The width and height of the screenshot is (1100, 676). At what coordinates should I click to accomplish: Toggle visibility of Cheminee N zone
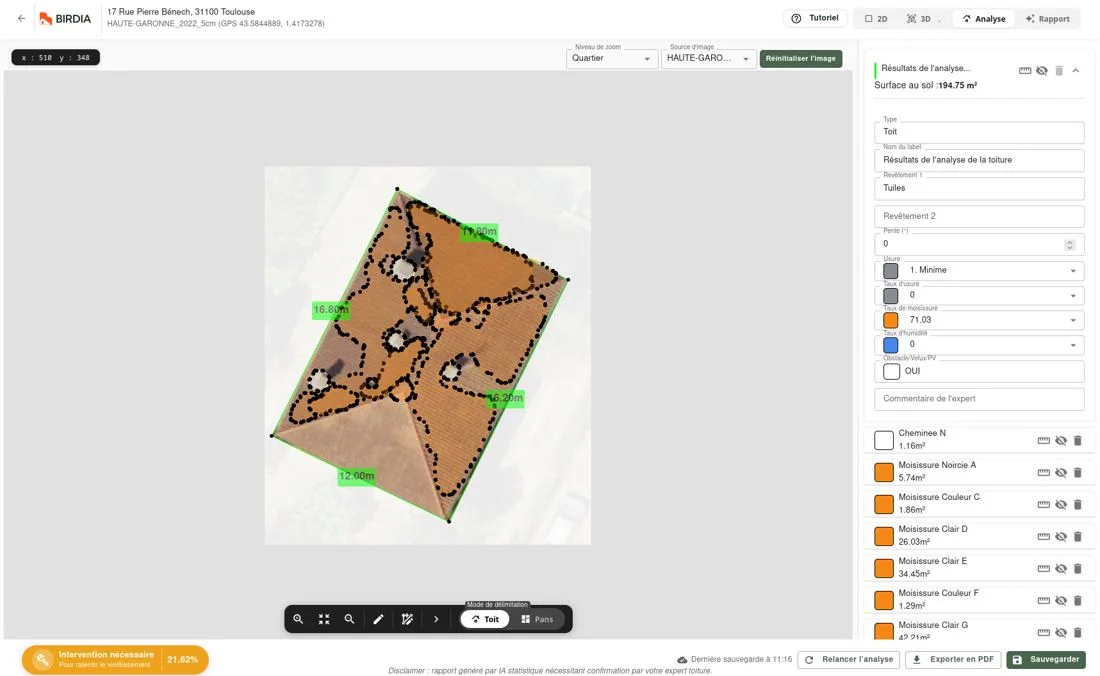(1061, 440)
